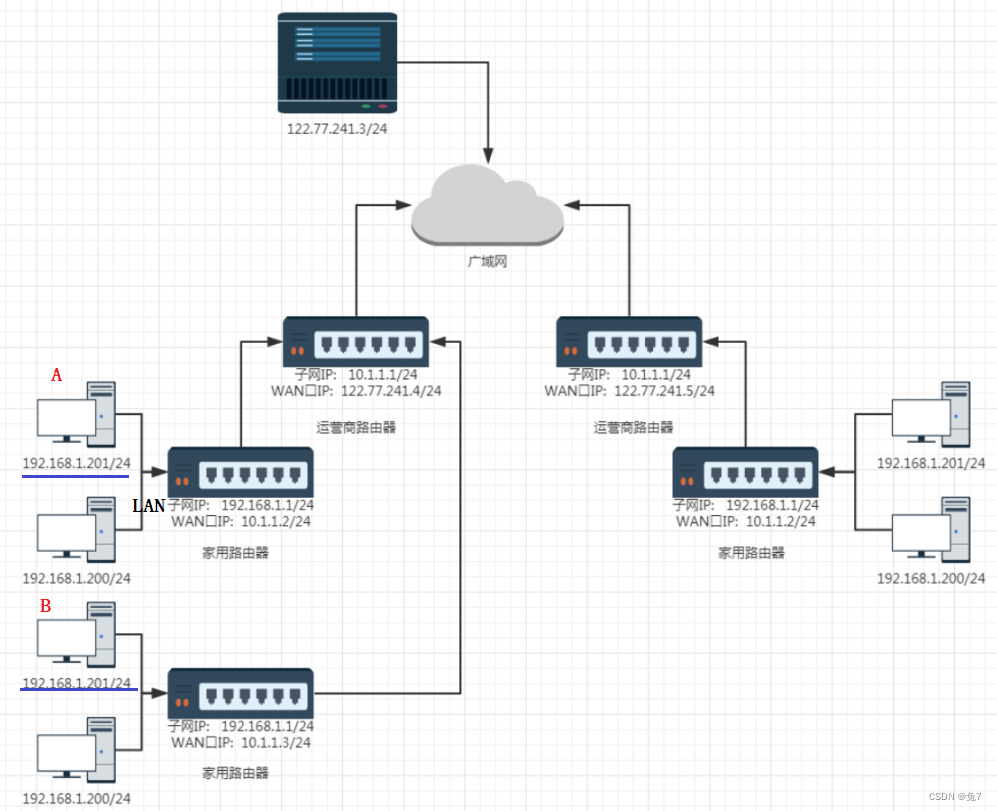Click 运营商路由器 caption under the 122.77.241.5 router
This screenshot has width=997, height=811.
[633, 427]
